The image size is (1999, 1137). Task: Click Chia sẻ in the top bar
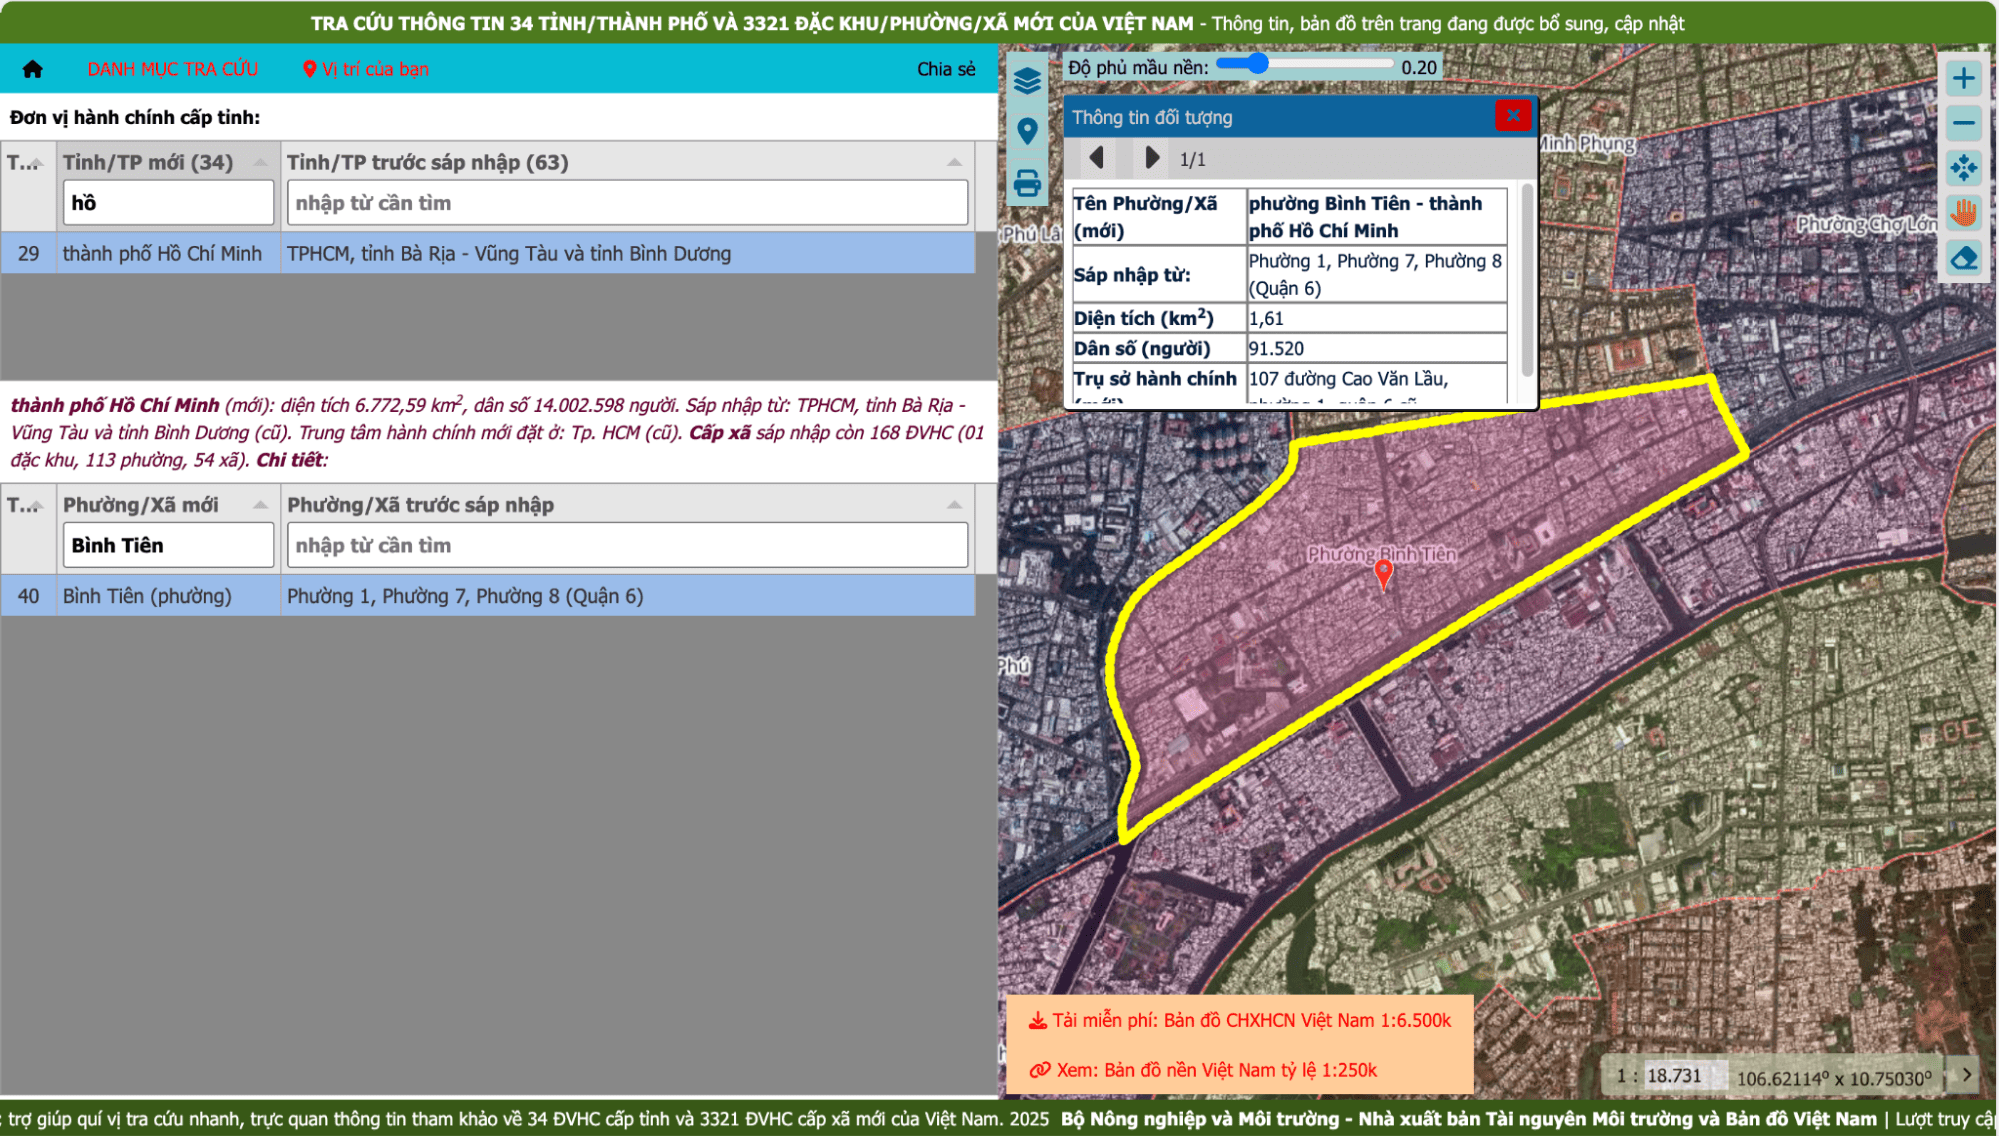(x=945, y=69)
